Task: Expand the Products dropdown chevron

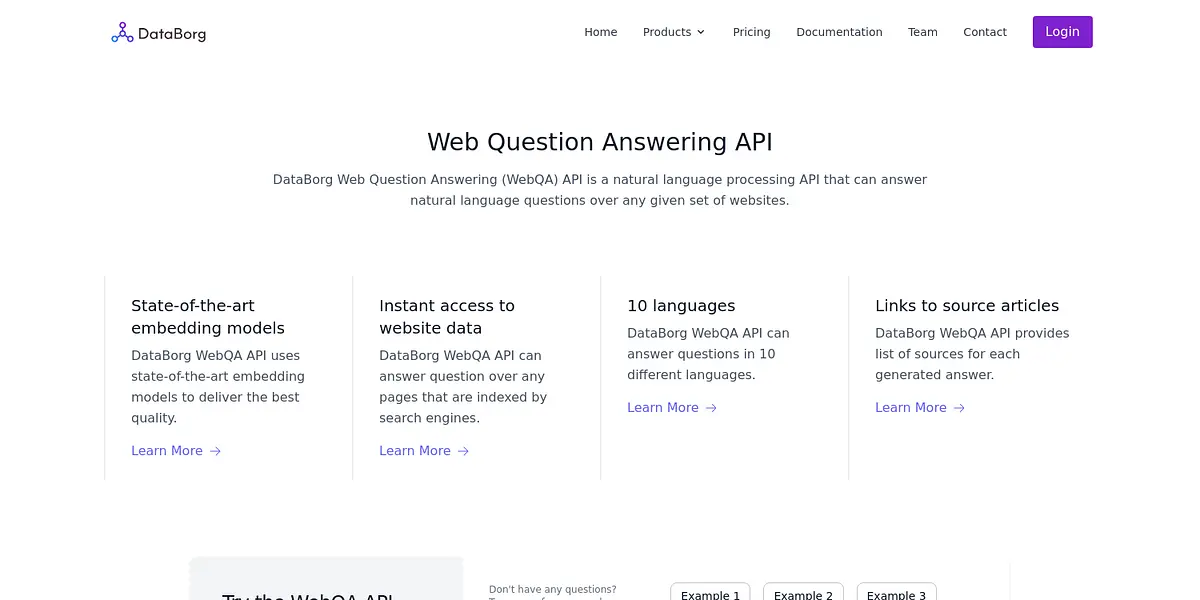Action: pos(701,32)
